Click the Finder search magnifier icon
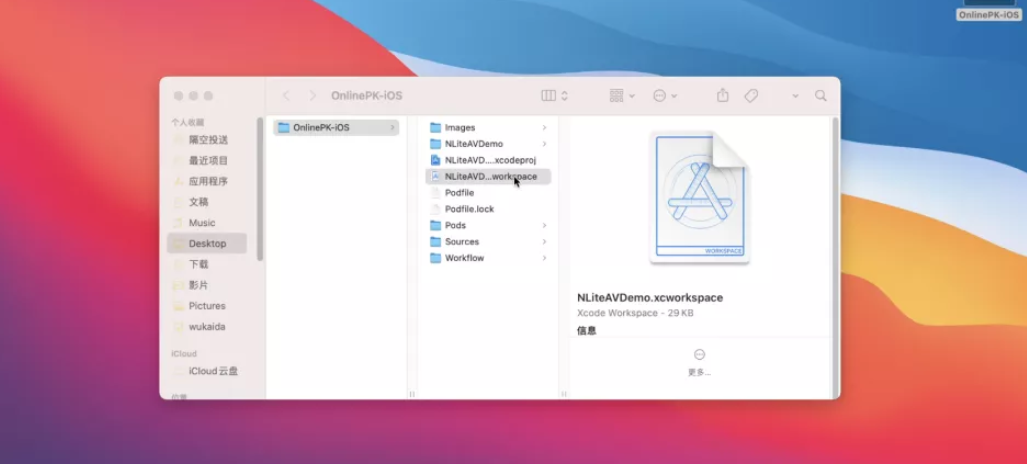The image size is (1027, 464). tap(821, 96)
